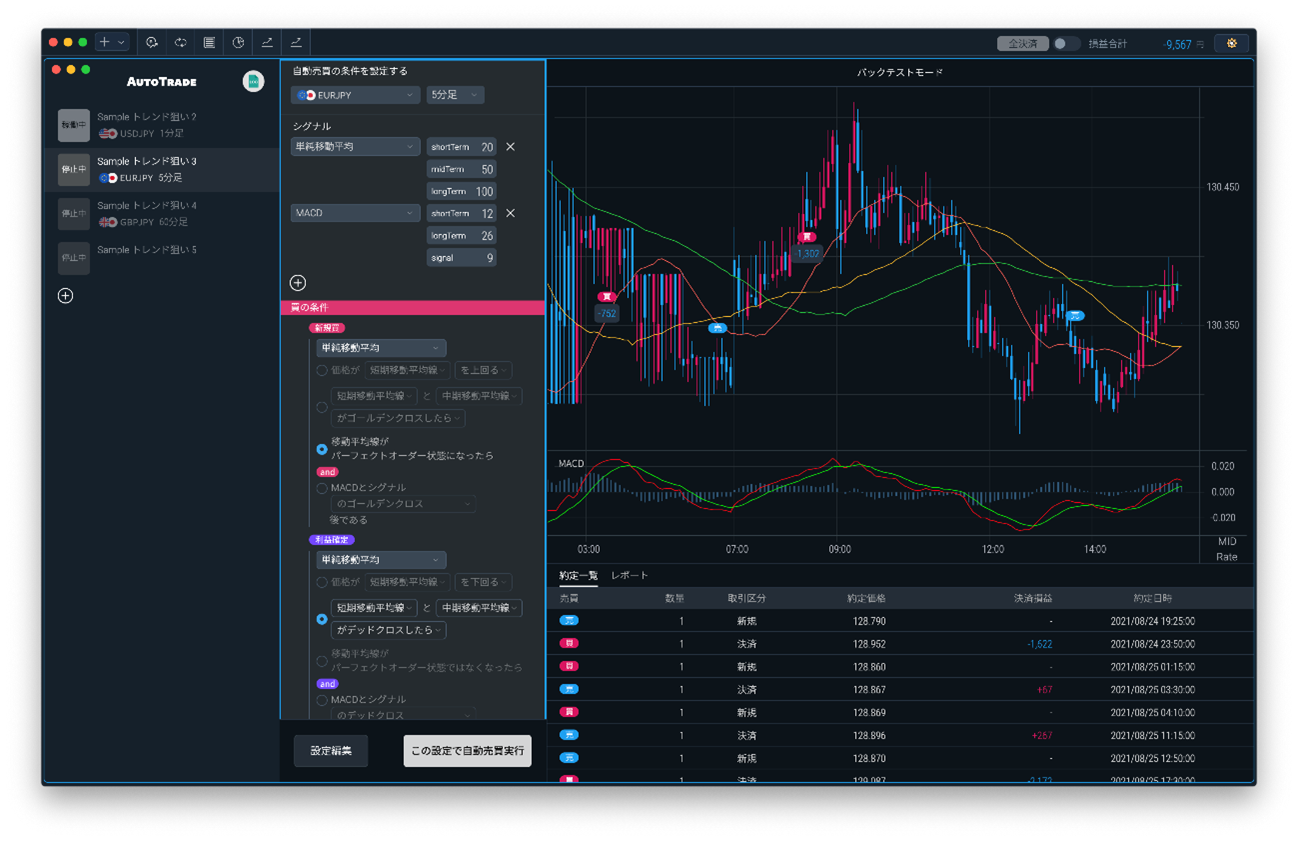This screenshot has width=1298, height=841.
Task: Delete the MACD signal row
Action: coord(510,213)
